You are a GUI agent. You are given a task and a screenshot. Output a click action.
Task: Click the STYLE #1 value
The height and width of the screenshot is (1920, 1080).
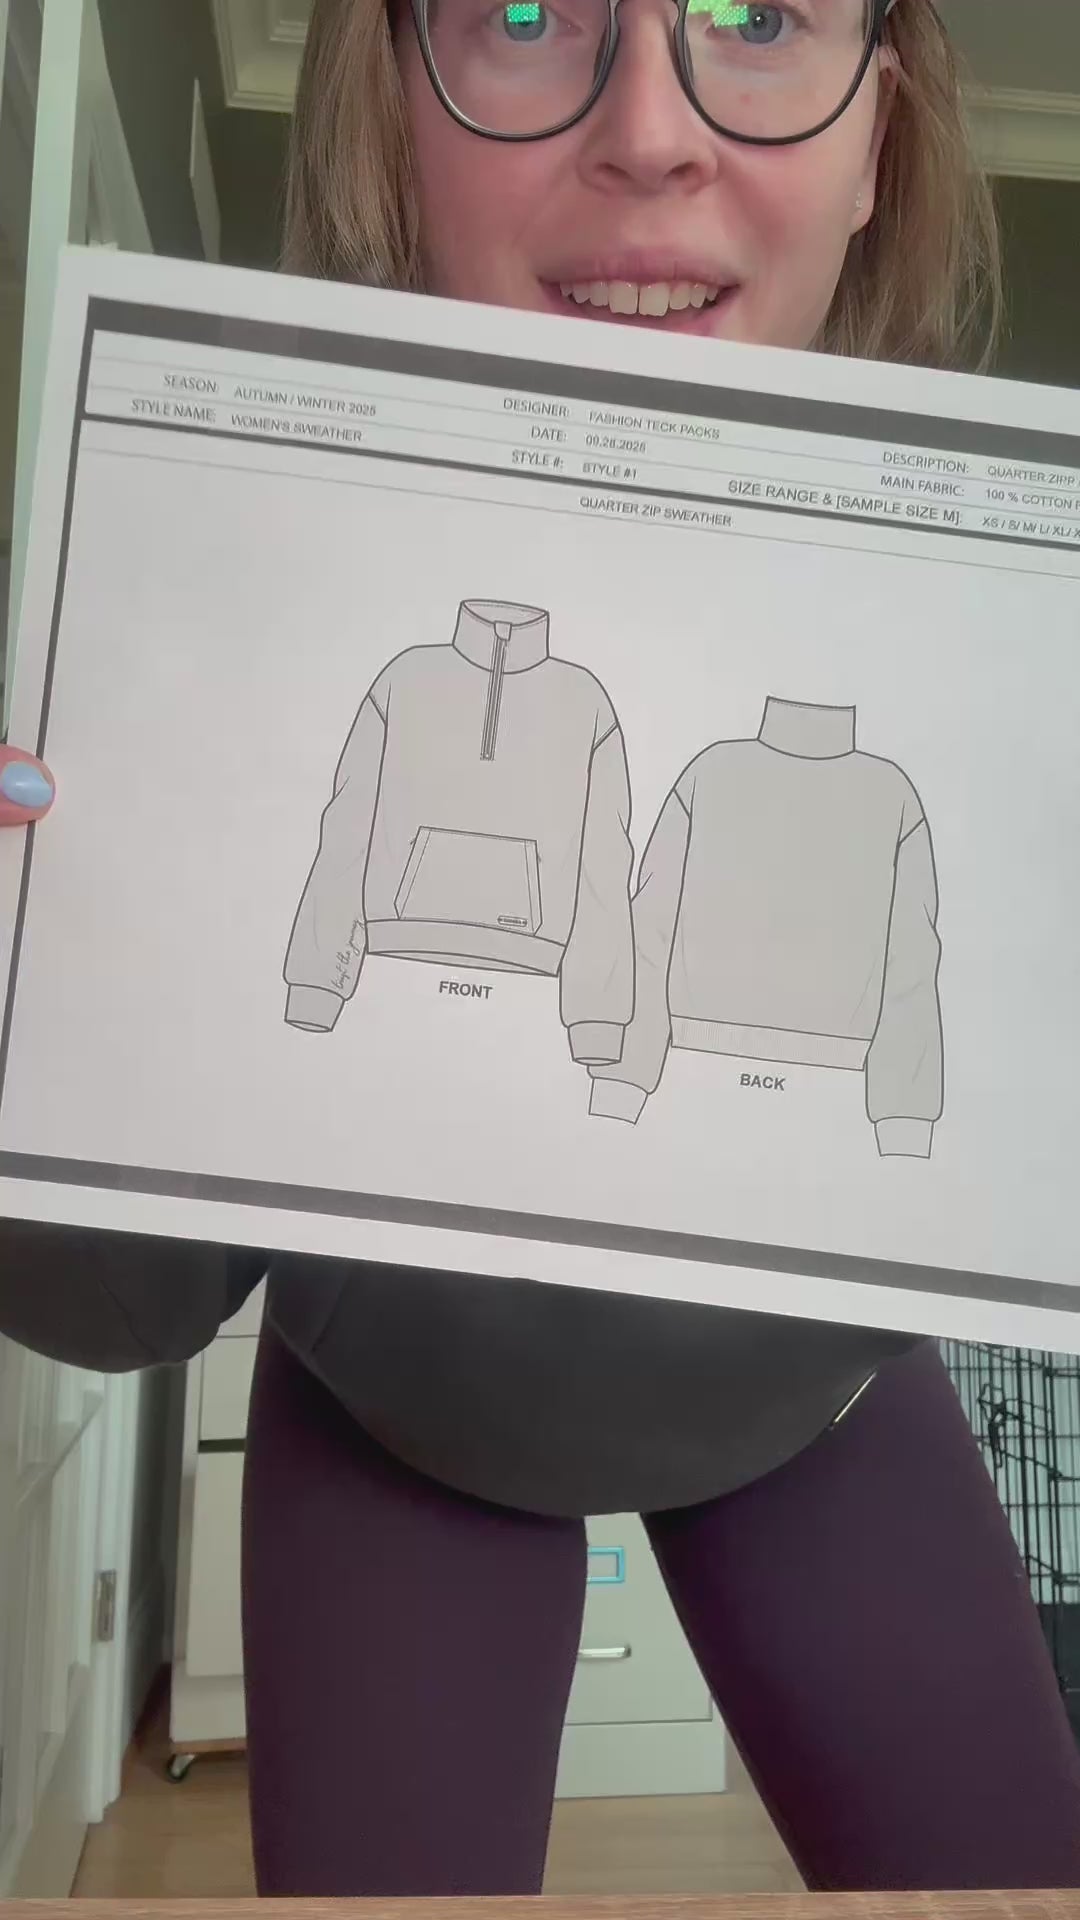point(609,470)
